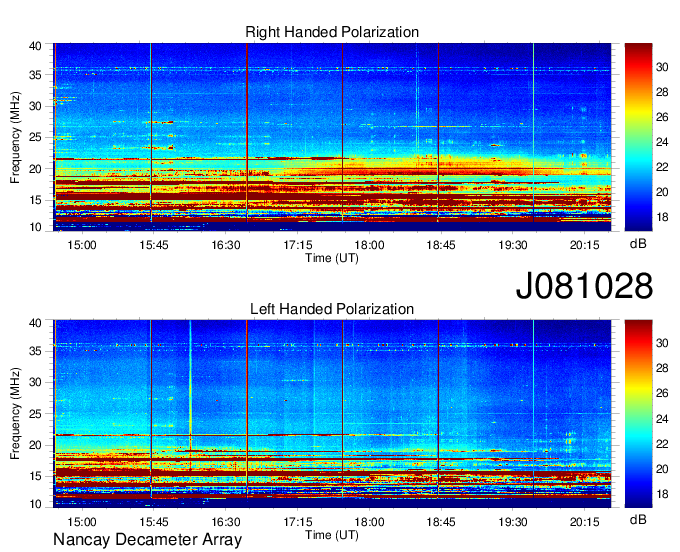Screen dimensions: 680x552
Task: Click the 10 MHz tick of Right Handed plot
Action: [x=35, y=227]
